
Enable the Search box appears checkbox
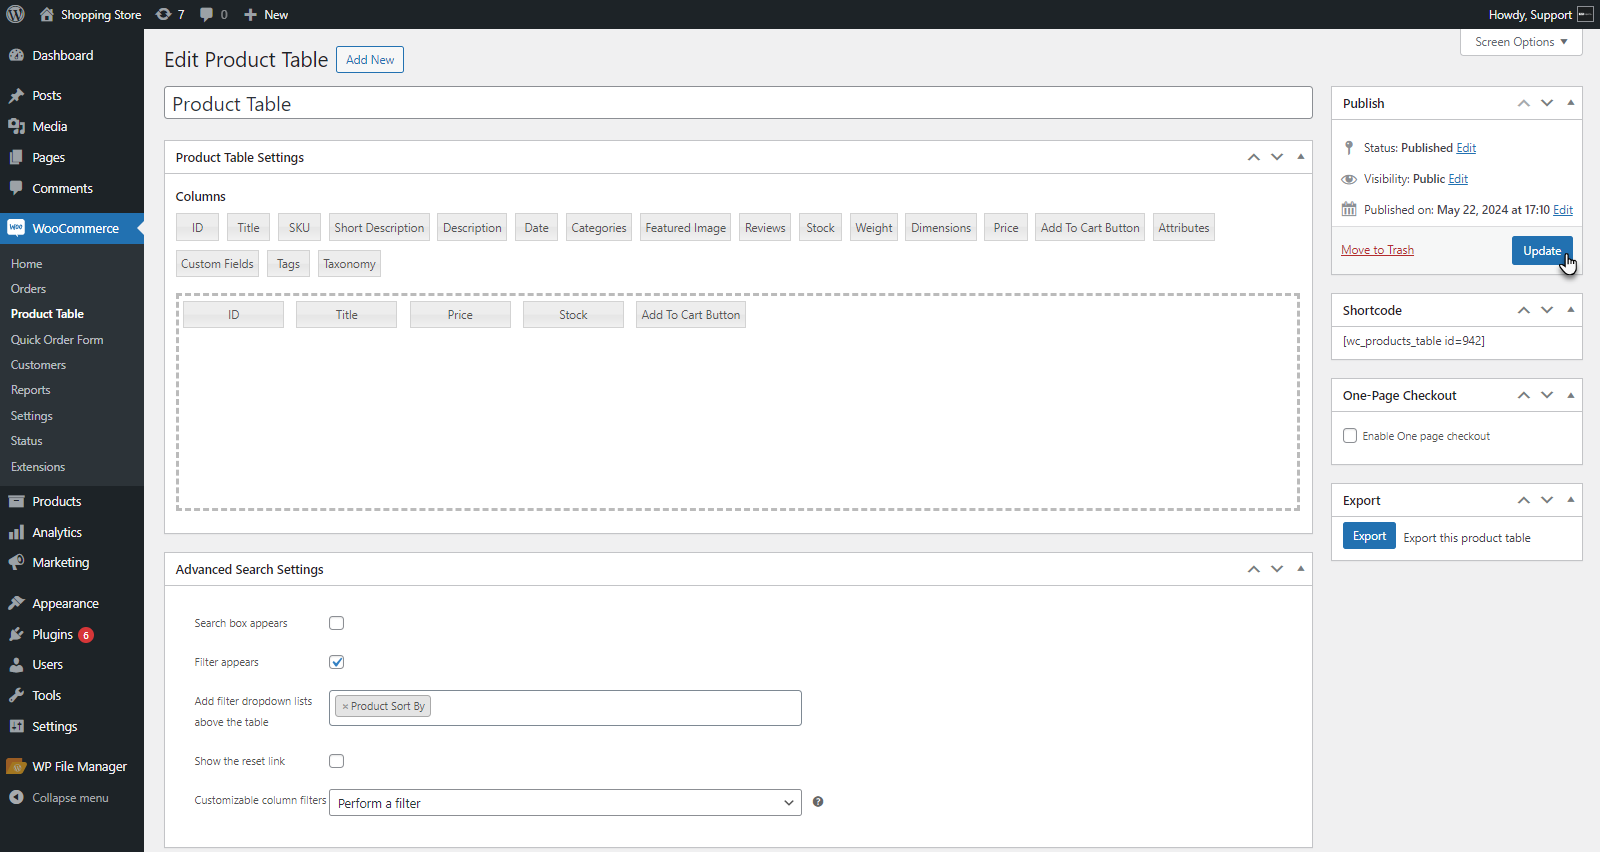point(337,623)
